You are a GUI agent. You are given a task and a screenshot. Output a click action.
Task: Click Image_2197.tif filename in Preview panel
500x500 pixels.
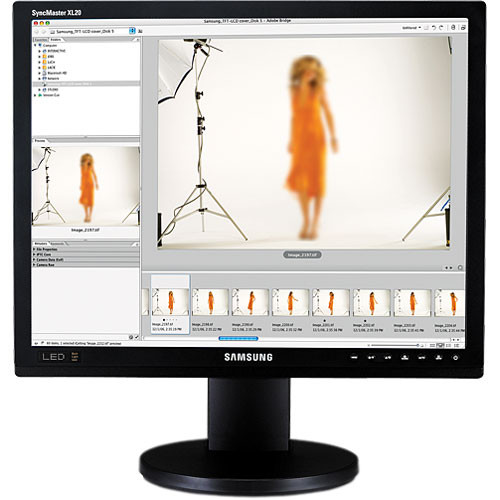tap(86, 230)
